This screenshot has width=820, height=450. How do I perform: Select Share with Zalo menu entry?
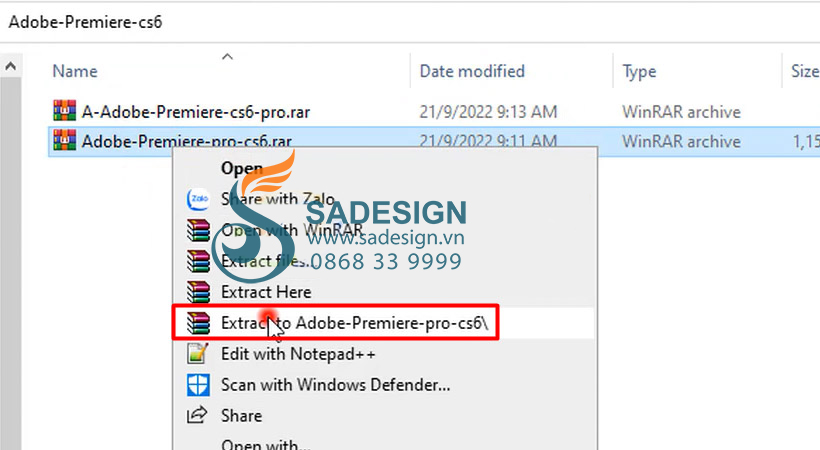tap(278, 199)
